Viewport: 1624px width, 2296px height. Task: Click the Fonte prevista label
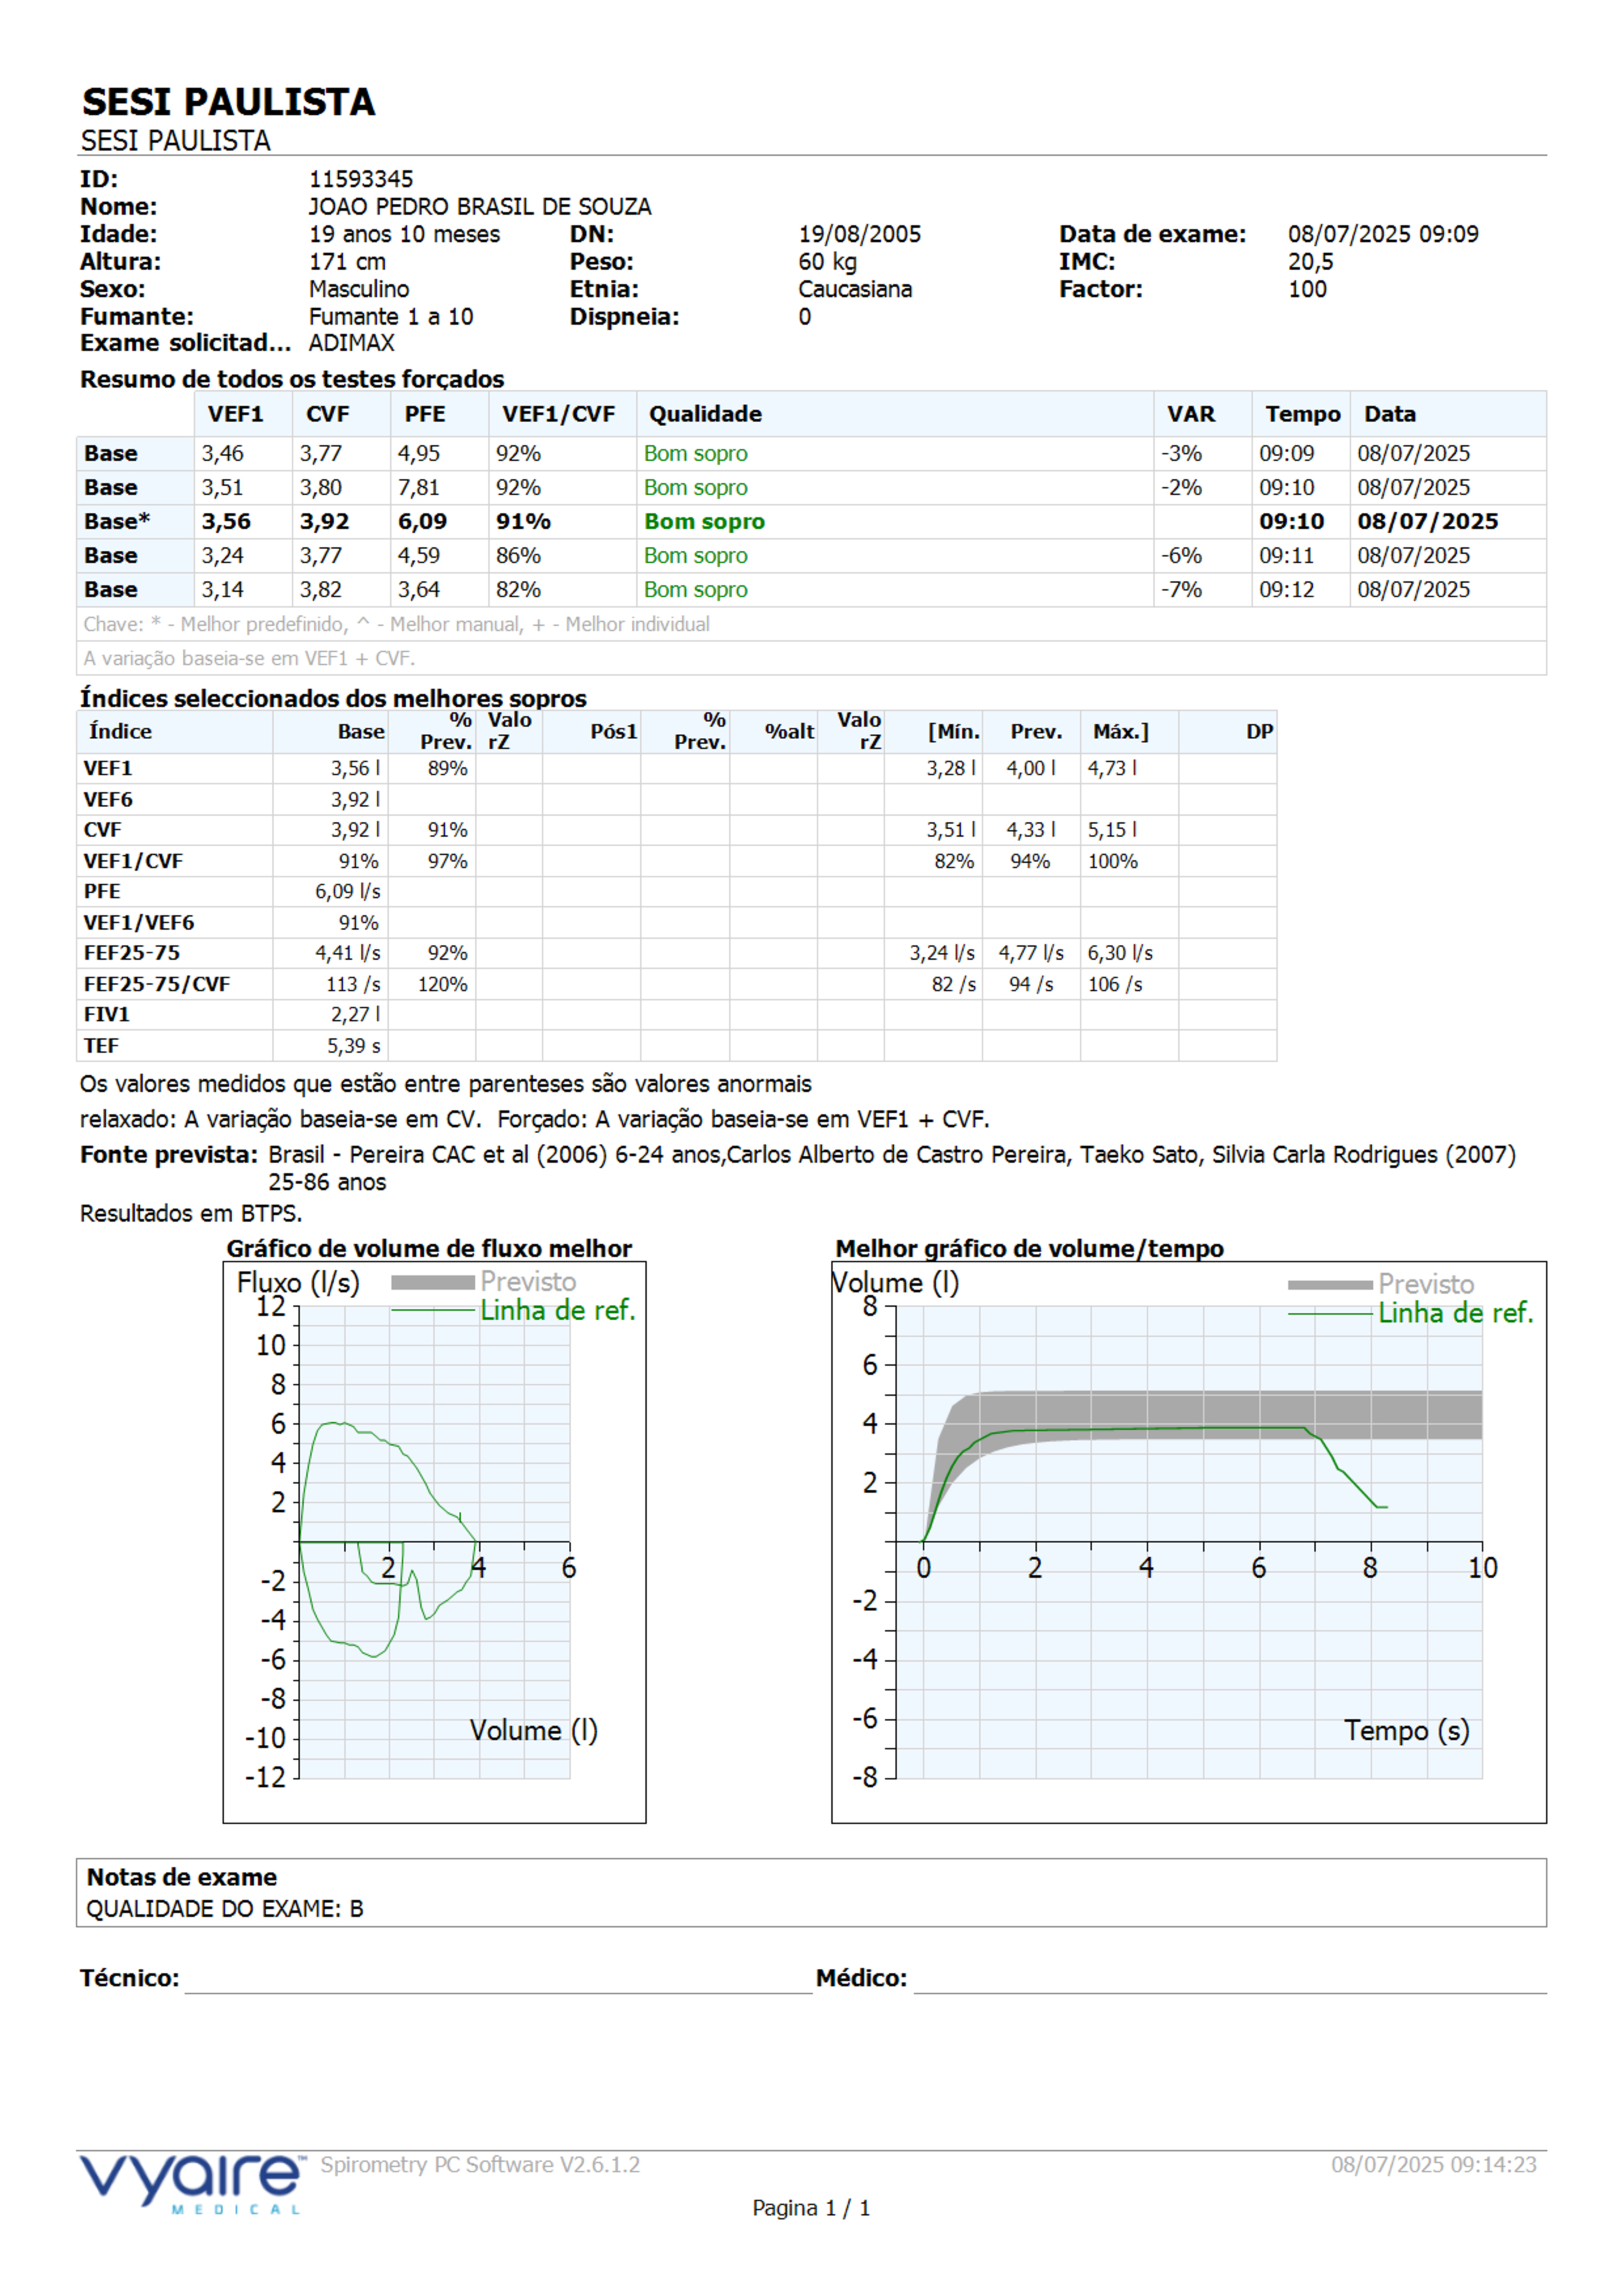pos(169,1154)
